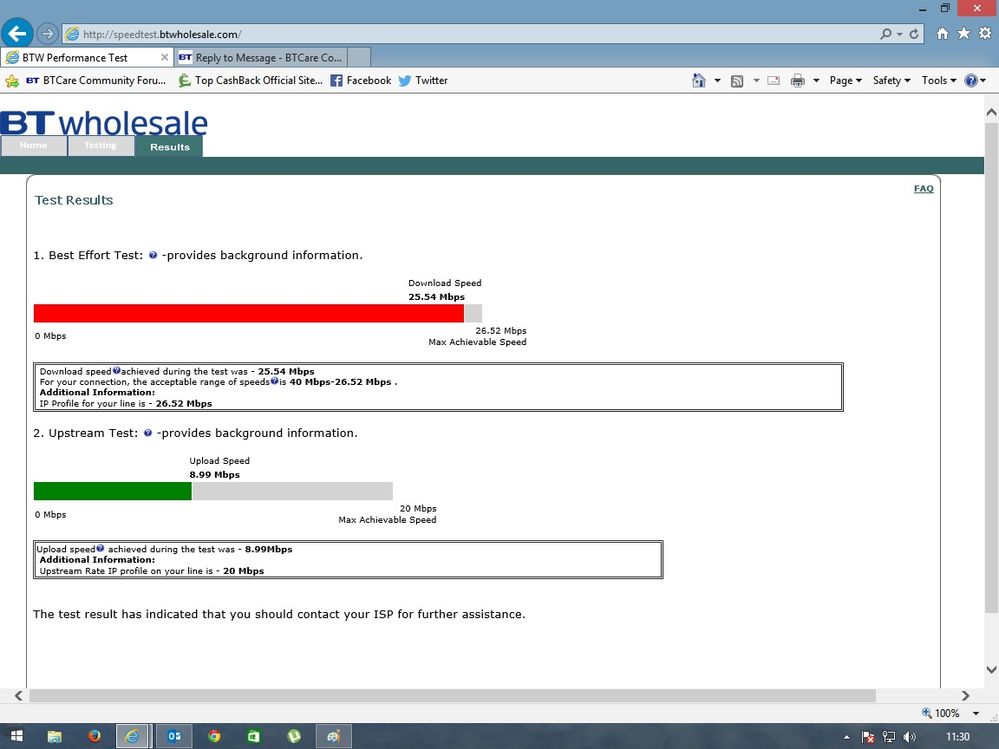999x749 pixels.
Task: Click the network tray icon
Action: [889, 737]
